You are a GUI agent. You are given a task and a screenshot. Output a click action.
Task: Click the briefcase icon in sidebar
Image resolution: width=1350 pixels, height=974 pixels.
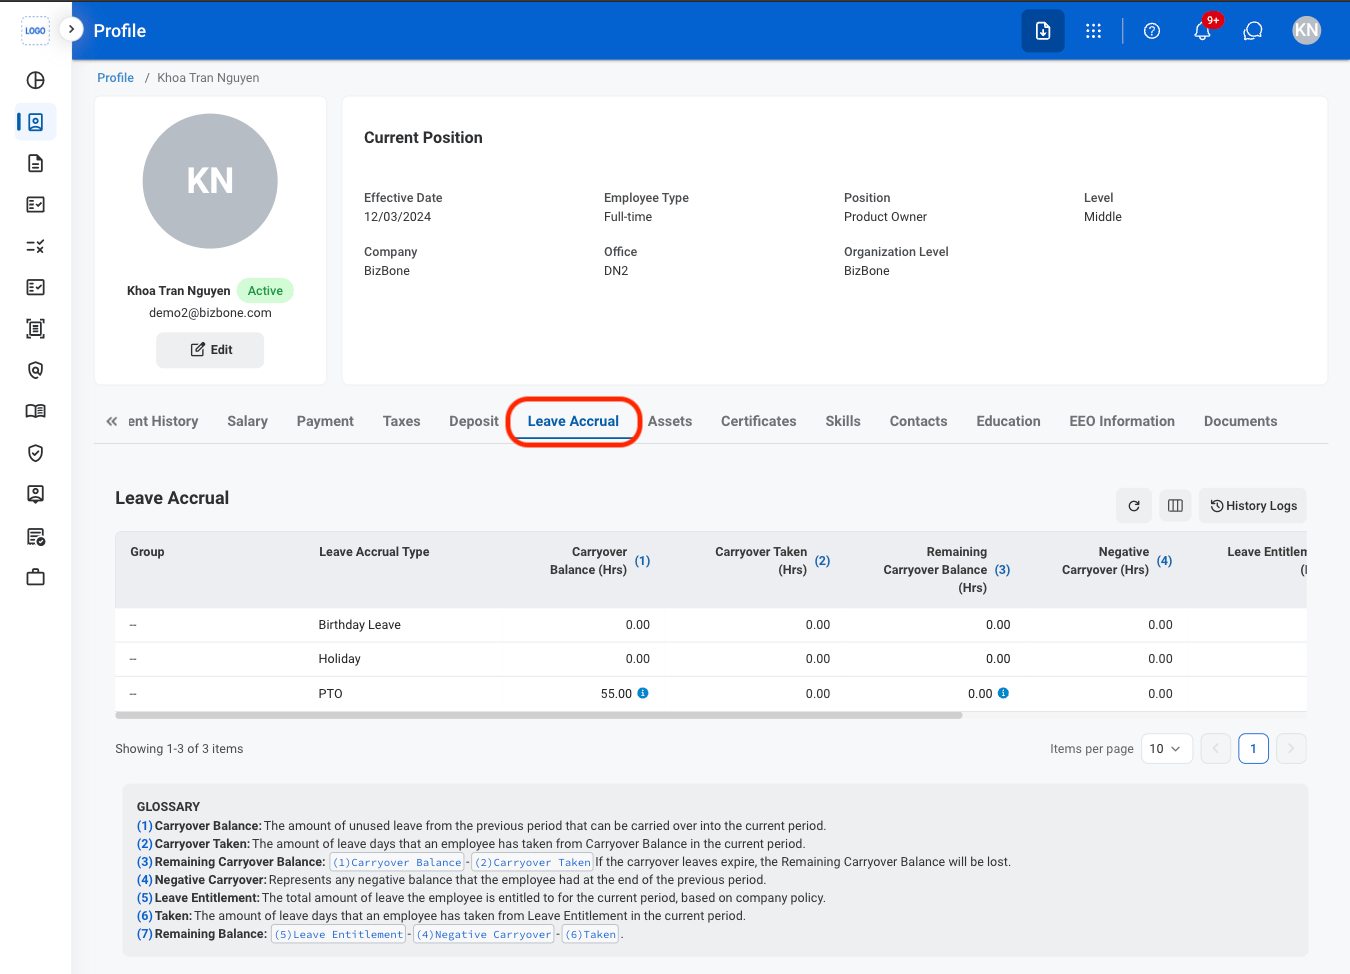[x=35, y=577]
